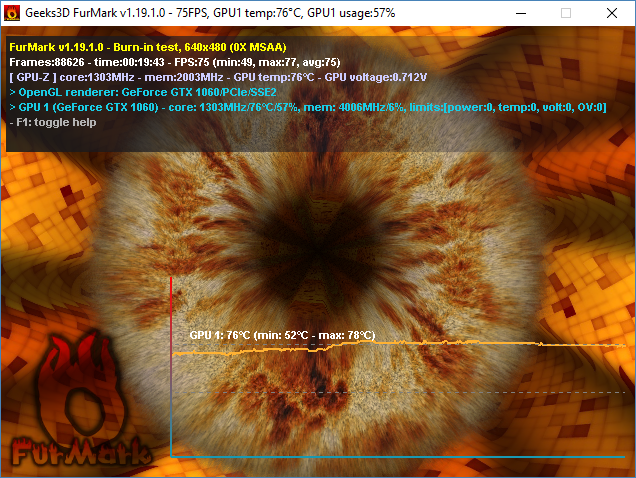Click the 'Frames:88626 - time:00:19:43' stats line
Viewport: 636px width, 478px height.
pyautogui.click(x=175, y=62)
